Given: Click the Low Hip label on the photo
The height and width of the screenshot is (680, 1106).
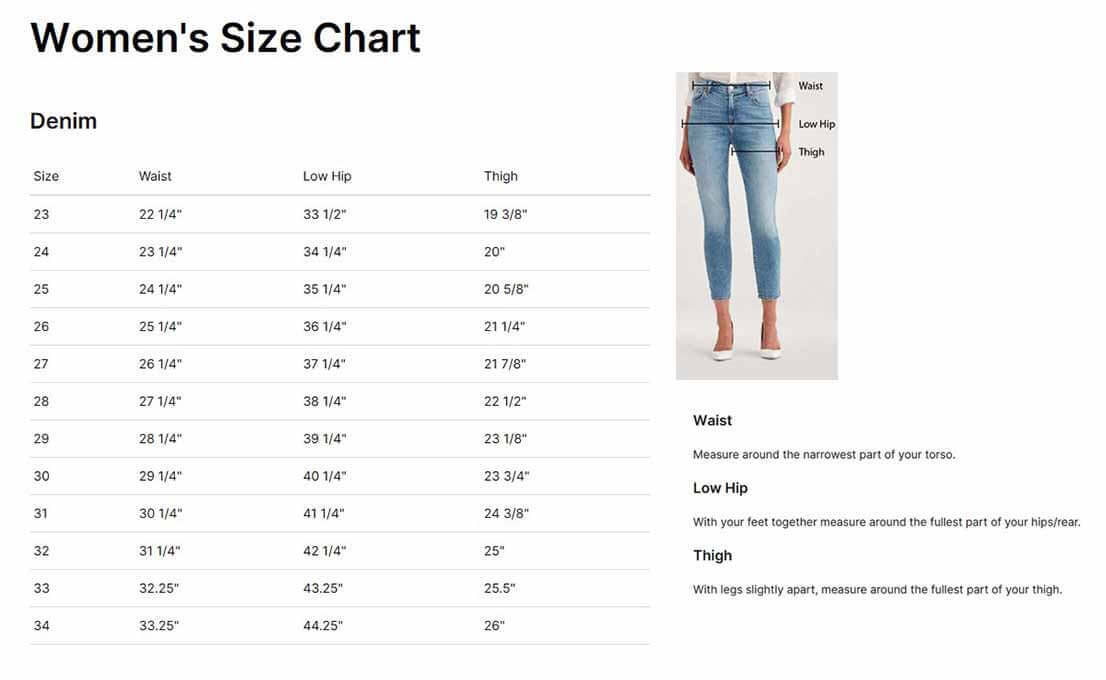Looking at the screenshot, I should pyautogui.click(x=817, y=124).
